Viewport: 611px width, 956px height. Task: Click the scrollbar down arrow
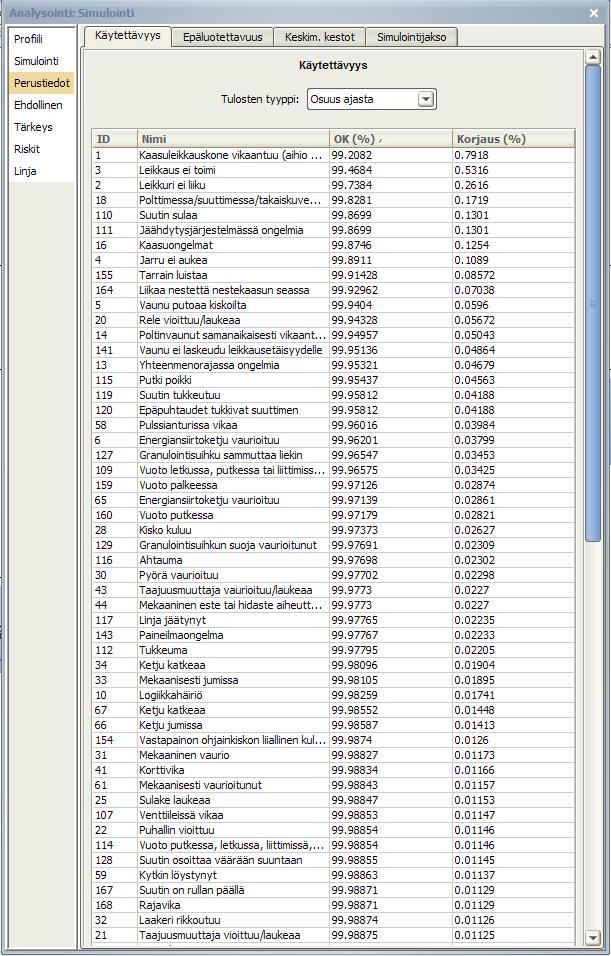click(x=592, y=936)
